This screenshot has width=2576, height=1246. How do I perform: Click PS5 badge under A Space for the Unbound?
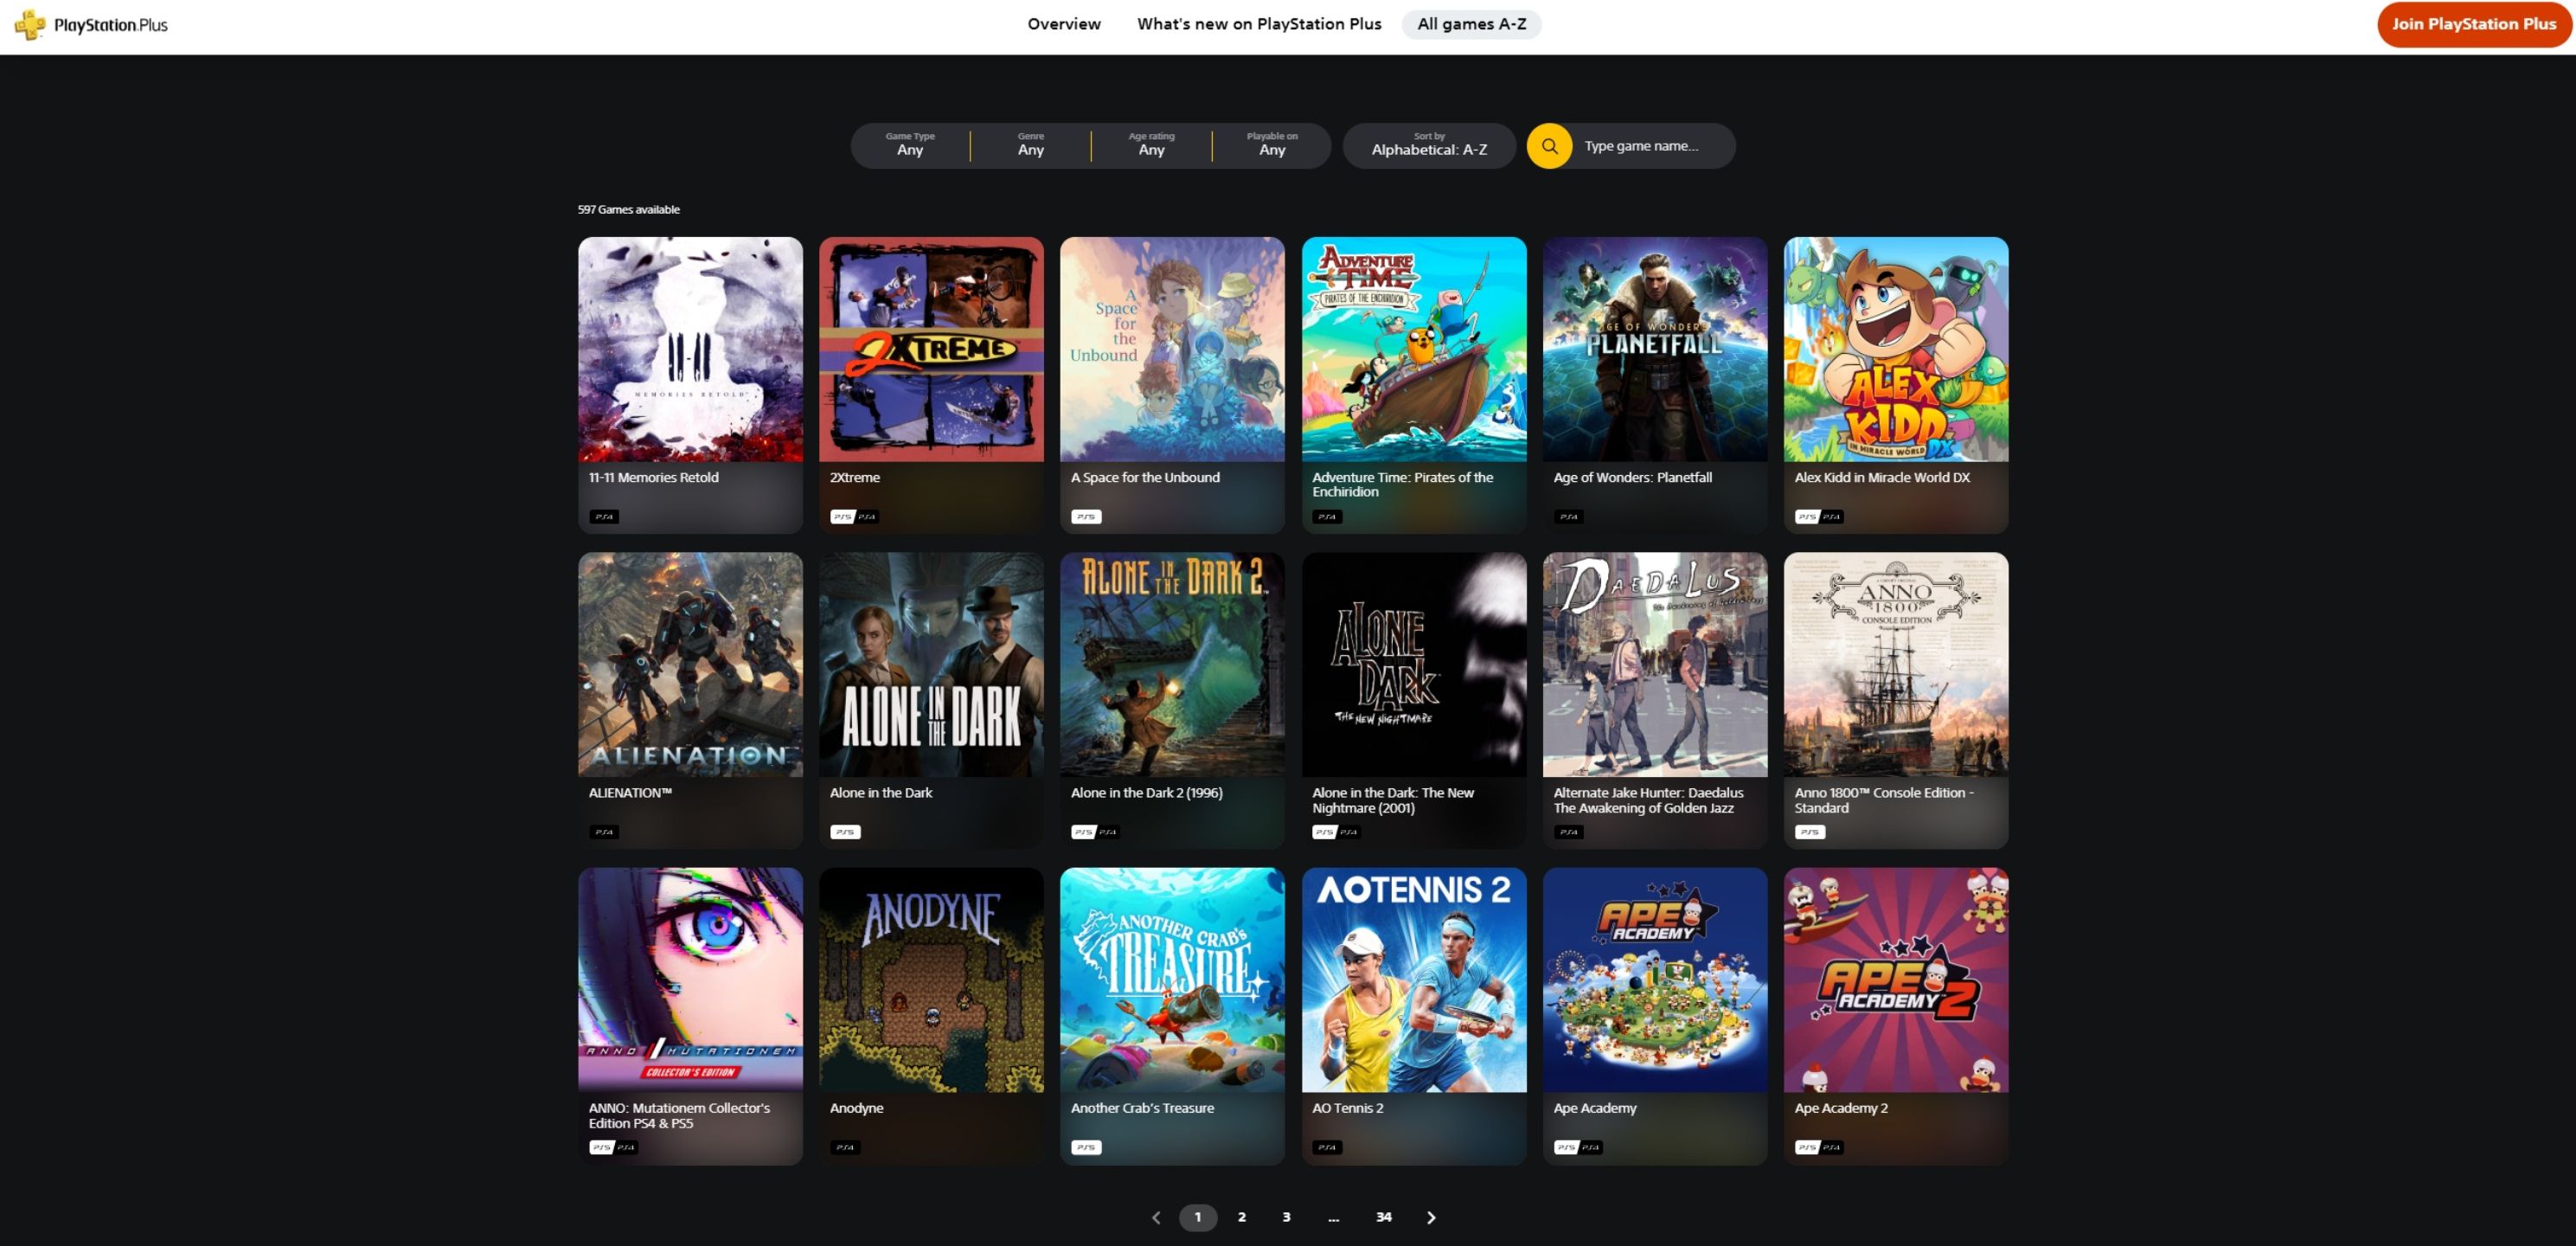[x=1086, y=517]
